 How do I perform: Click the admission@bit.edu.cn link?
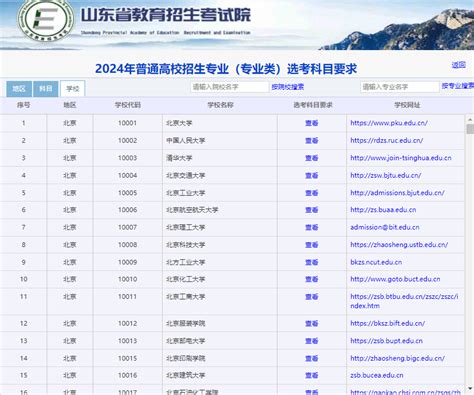[x=385, y=227]
